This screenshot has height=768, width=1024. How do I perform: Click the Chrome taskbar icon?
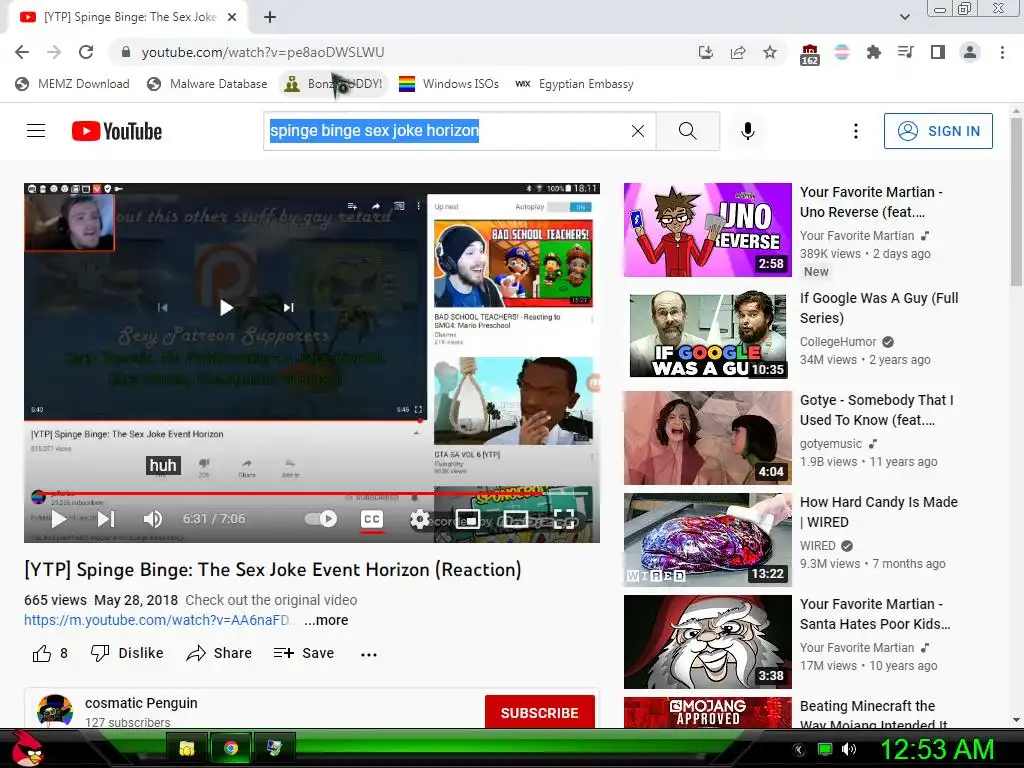tap(231, 748)
